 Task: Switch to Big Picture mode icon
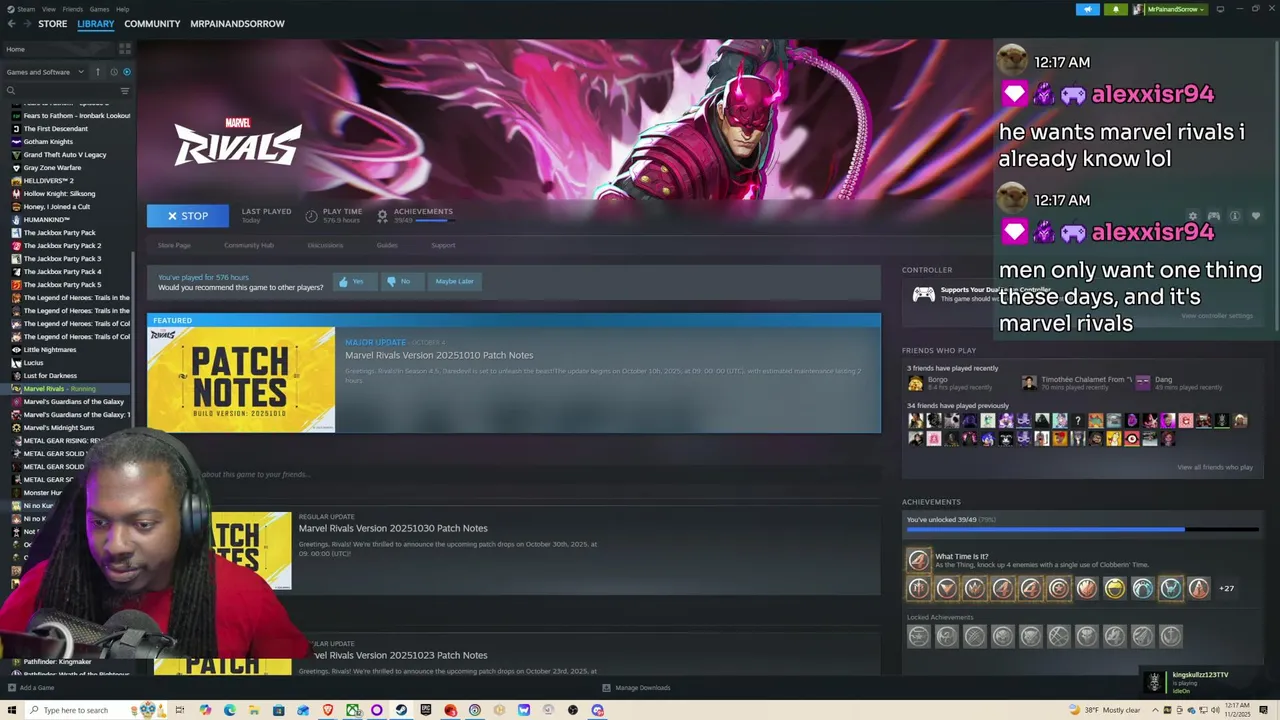point(1220,9)
